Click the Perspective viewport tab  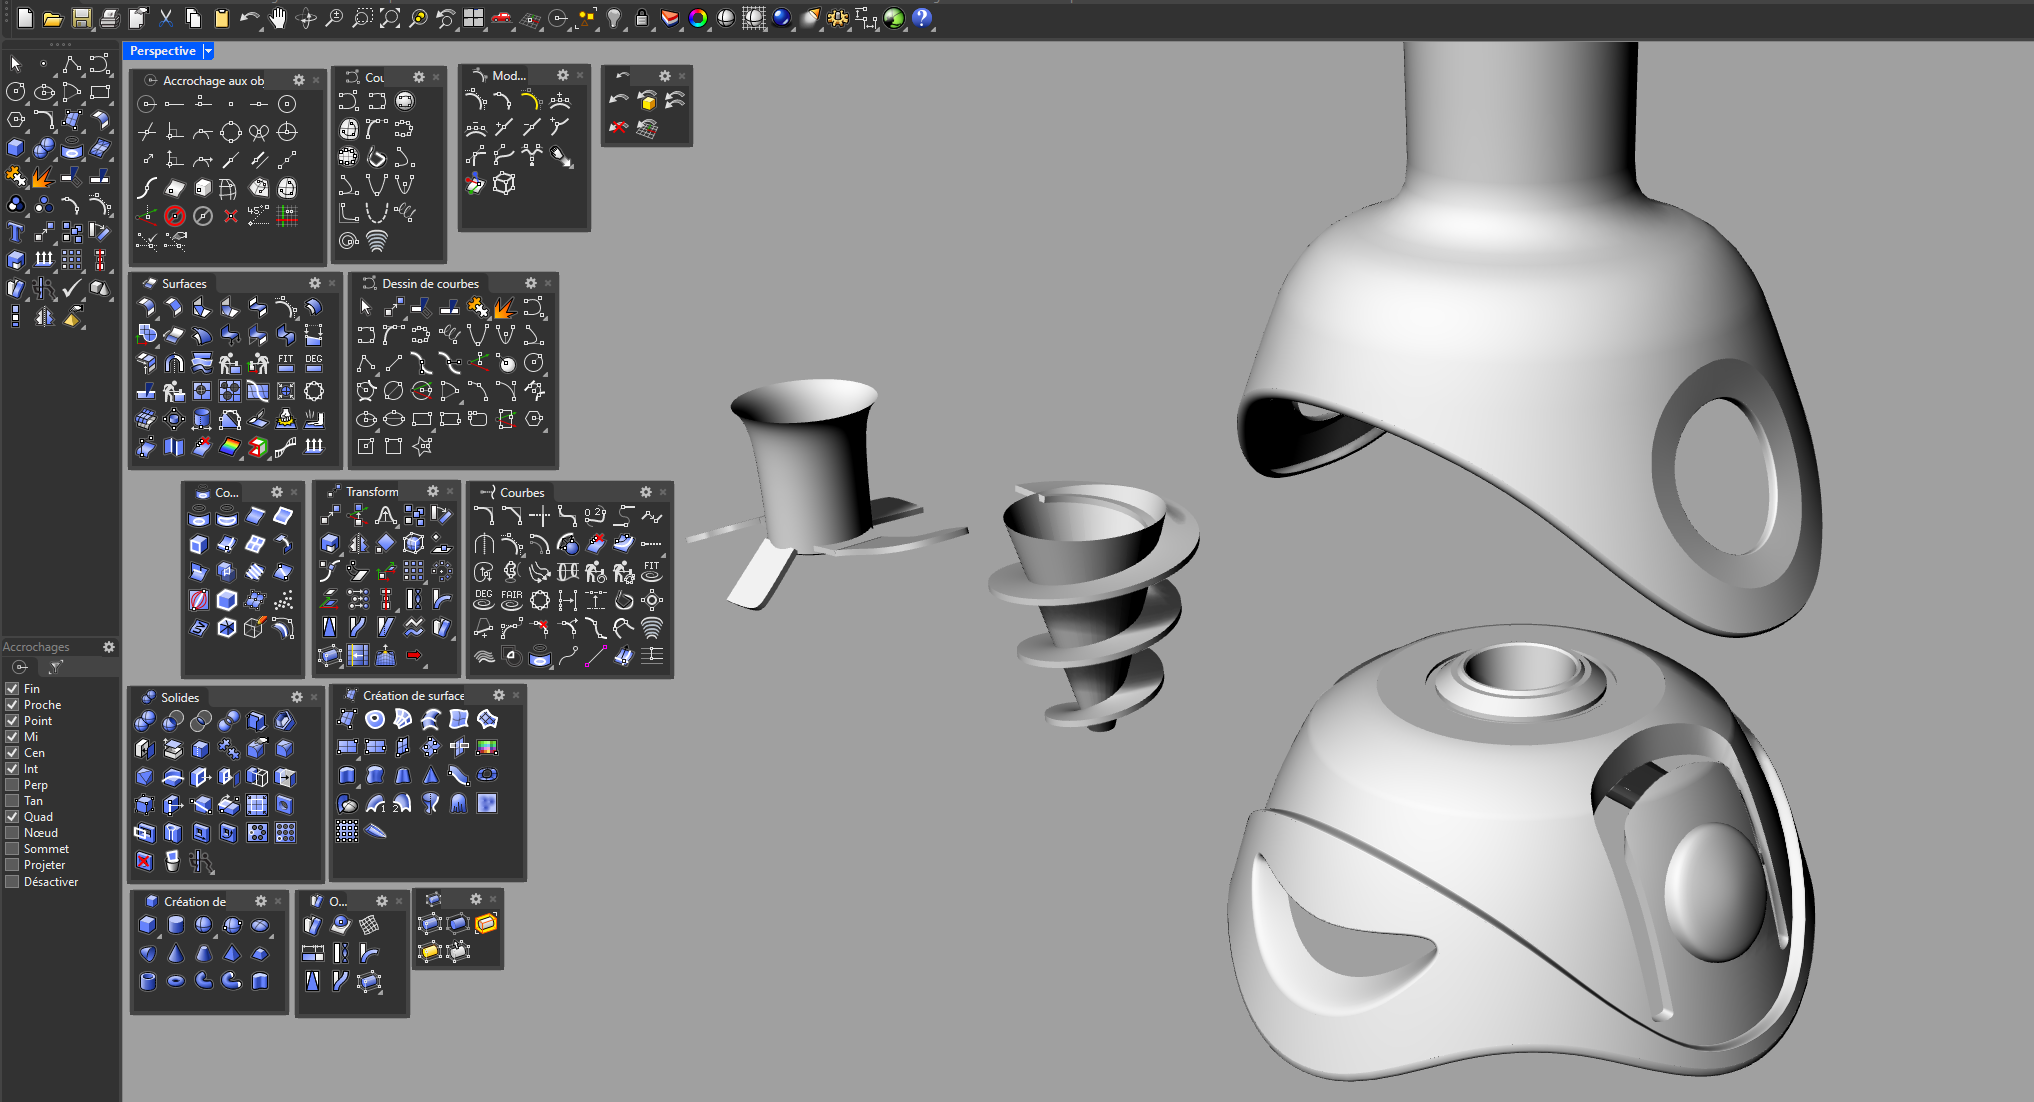point(162,51)
